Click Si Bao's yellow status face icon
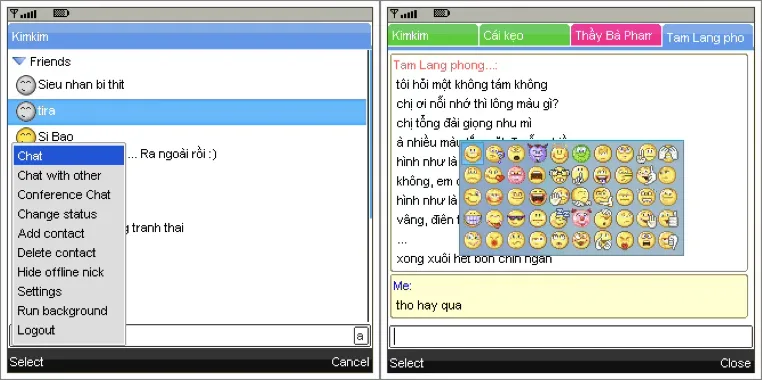This screenshot has height=380, width=762. tap(26, 136)
